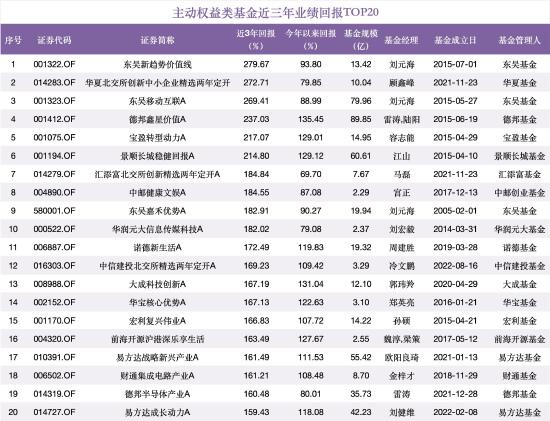The height and width of the screenshot is (421, 550).
Task: Click security code 014319.OF
Action: point(54,394)
